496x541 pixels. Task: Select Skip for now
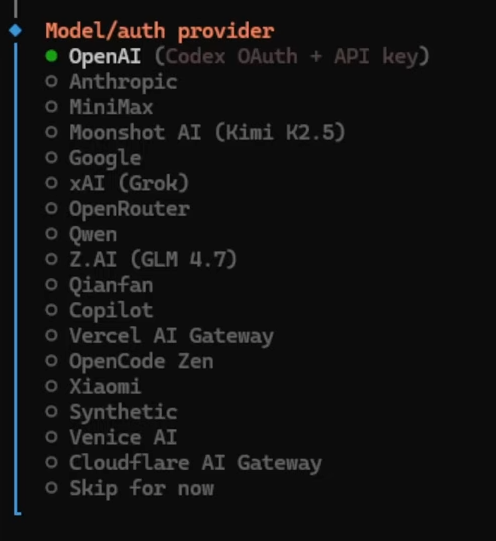[x=129, y=489]
